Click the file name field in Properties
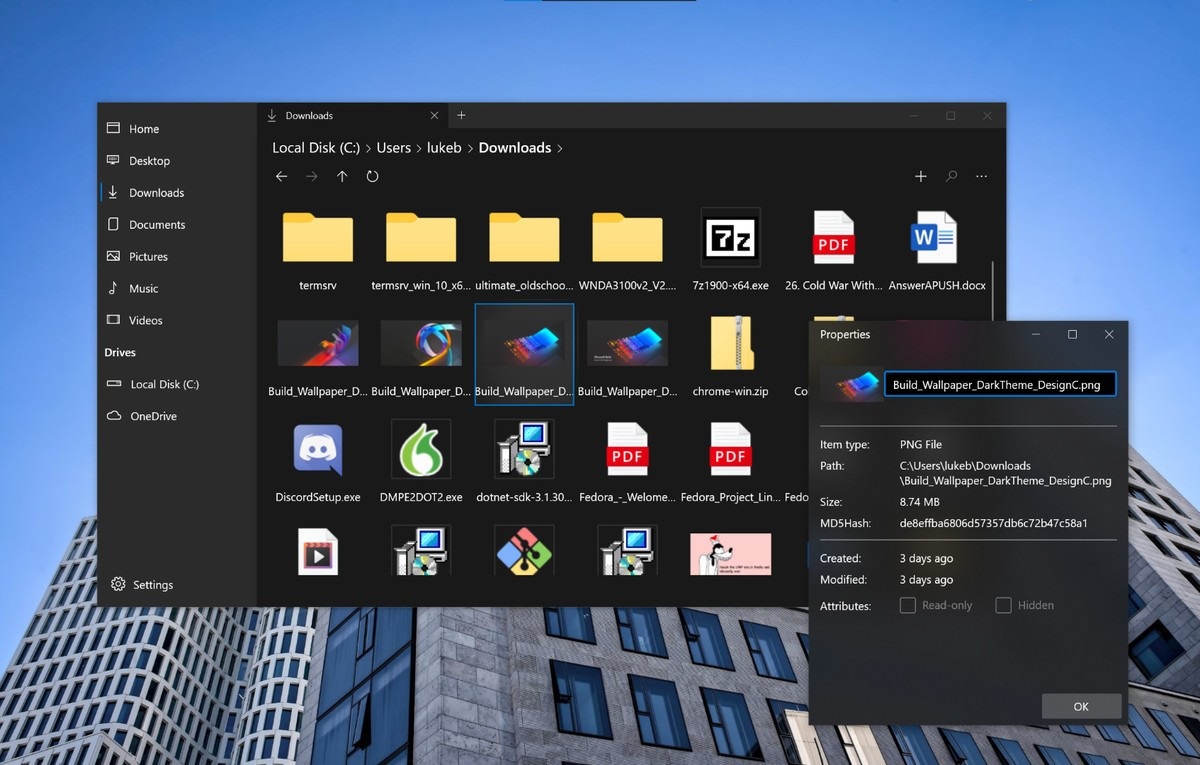Image resolution: width=1200 pixels, height=765 pixels. (x=999, y=385)
